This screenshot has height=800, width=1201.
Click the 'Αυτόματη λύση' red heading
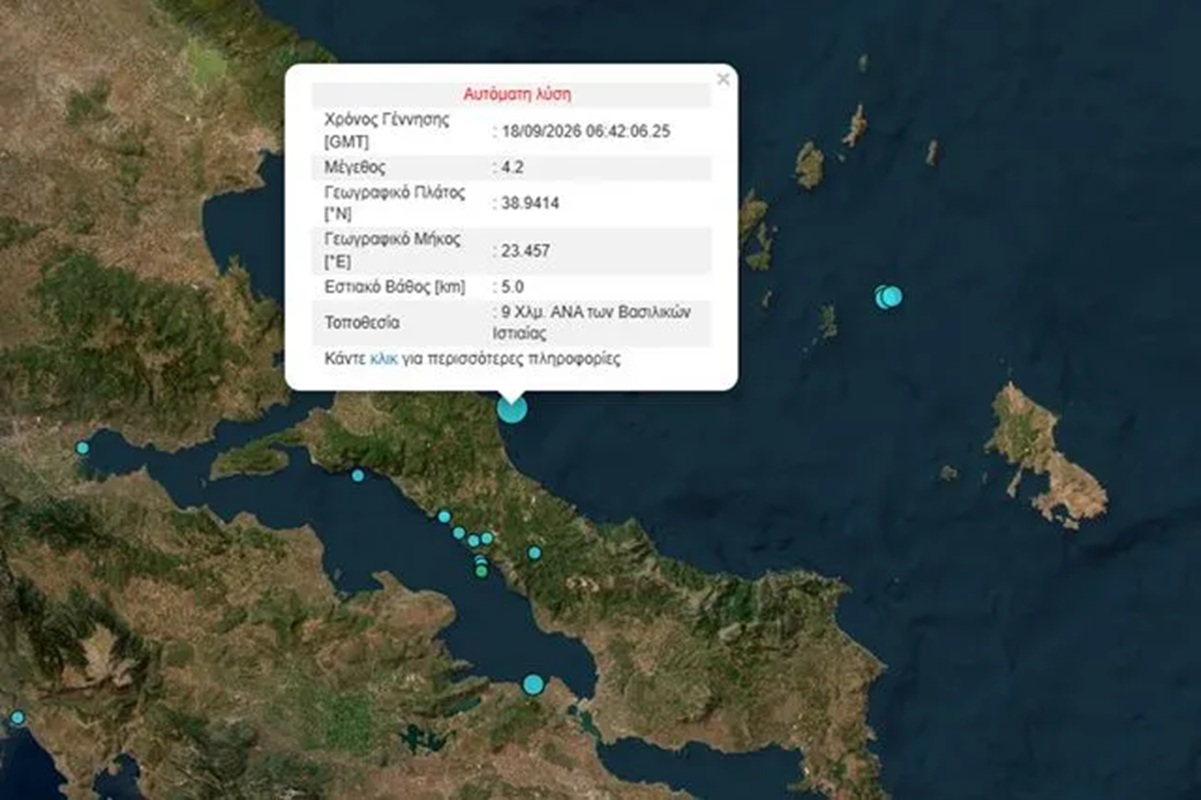click(x=517, y=95)
